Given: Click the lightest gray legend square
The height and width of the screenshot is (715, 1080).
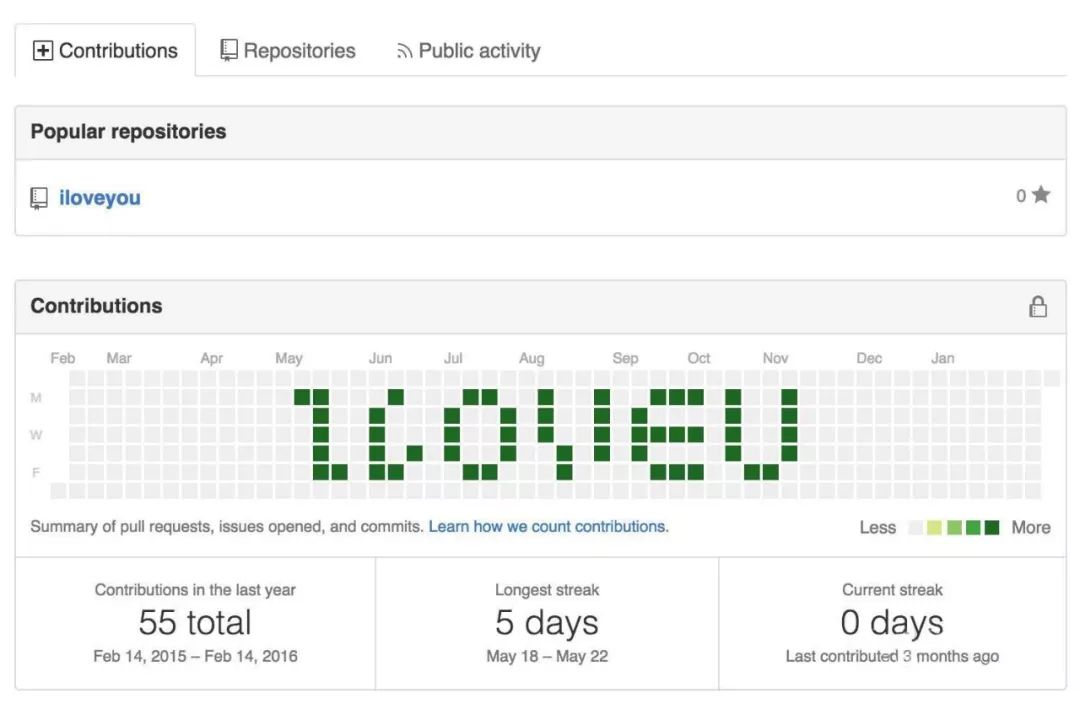Looking at the screenshot, I should (915, 528).
